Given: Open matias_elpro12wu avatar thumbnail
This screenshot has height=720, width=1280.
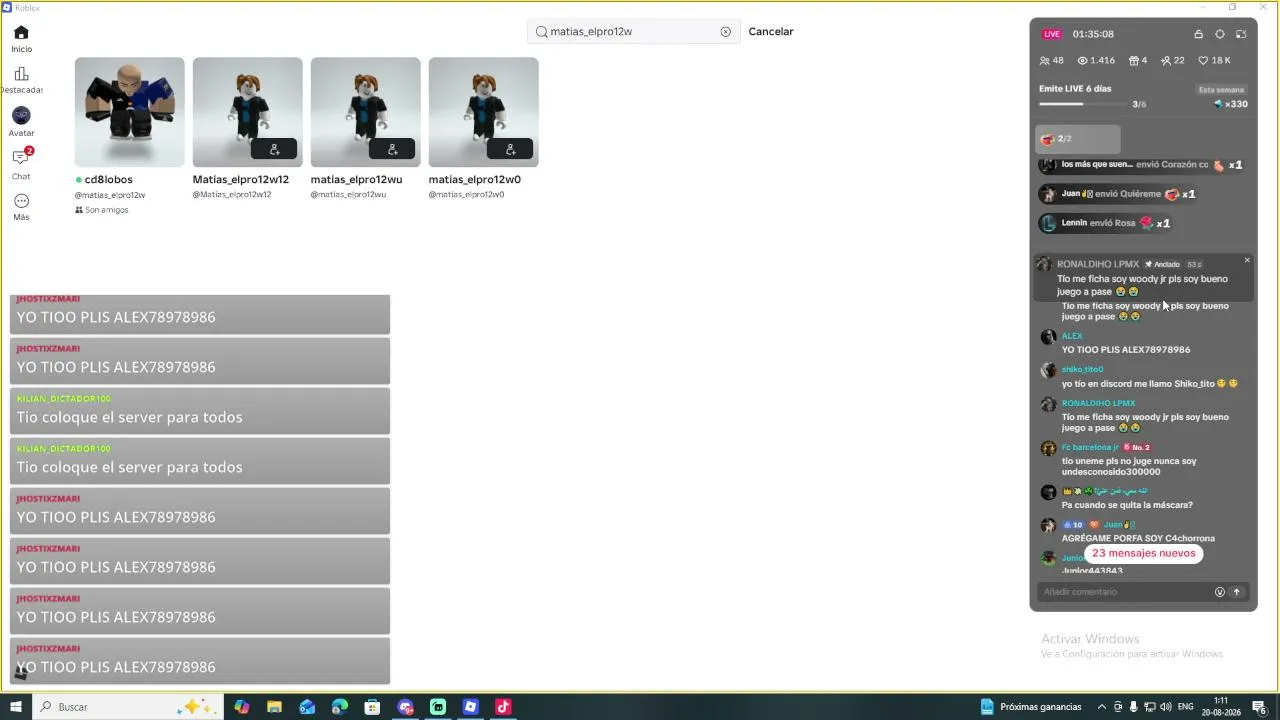Looking at the screenshot, I should 365,112.
